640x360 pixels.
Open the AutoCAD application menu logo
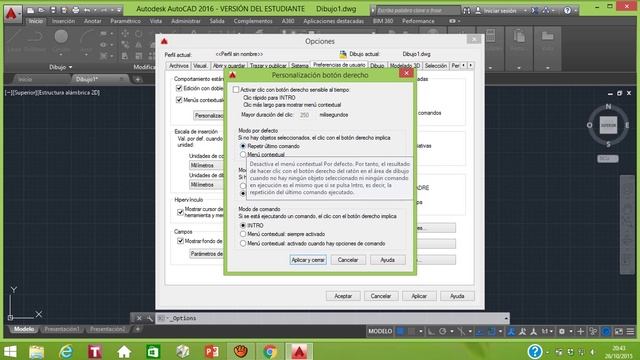(x=12, y=14)
